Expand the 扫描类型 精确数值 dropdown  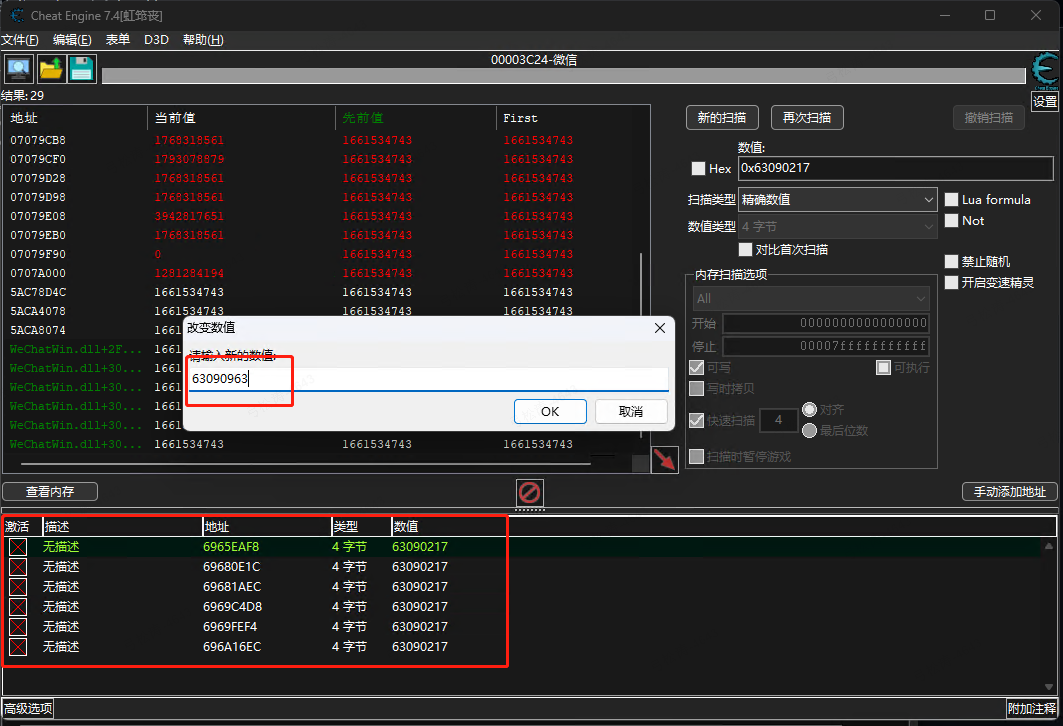837,199
